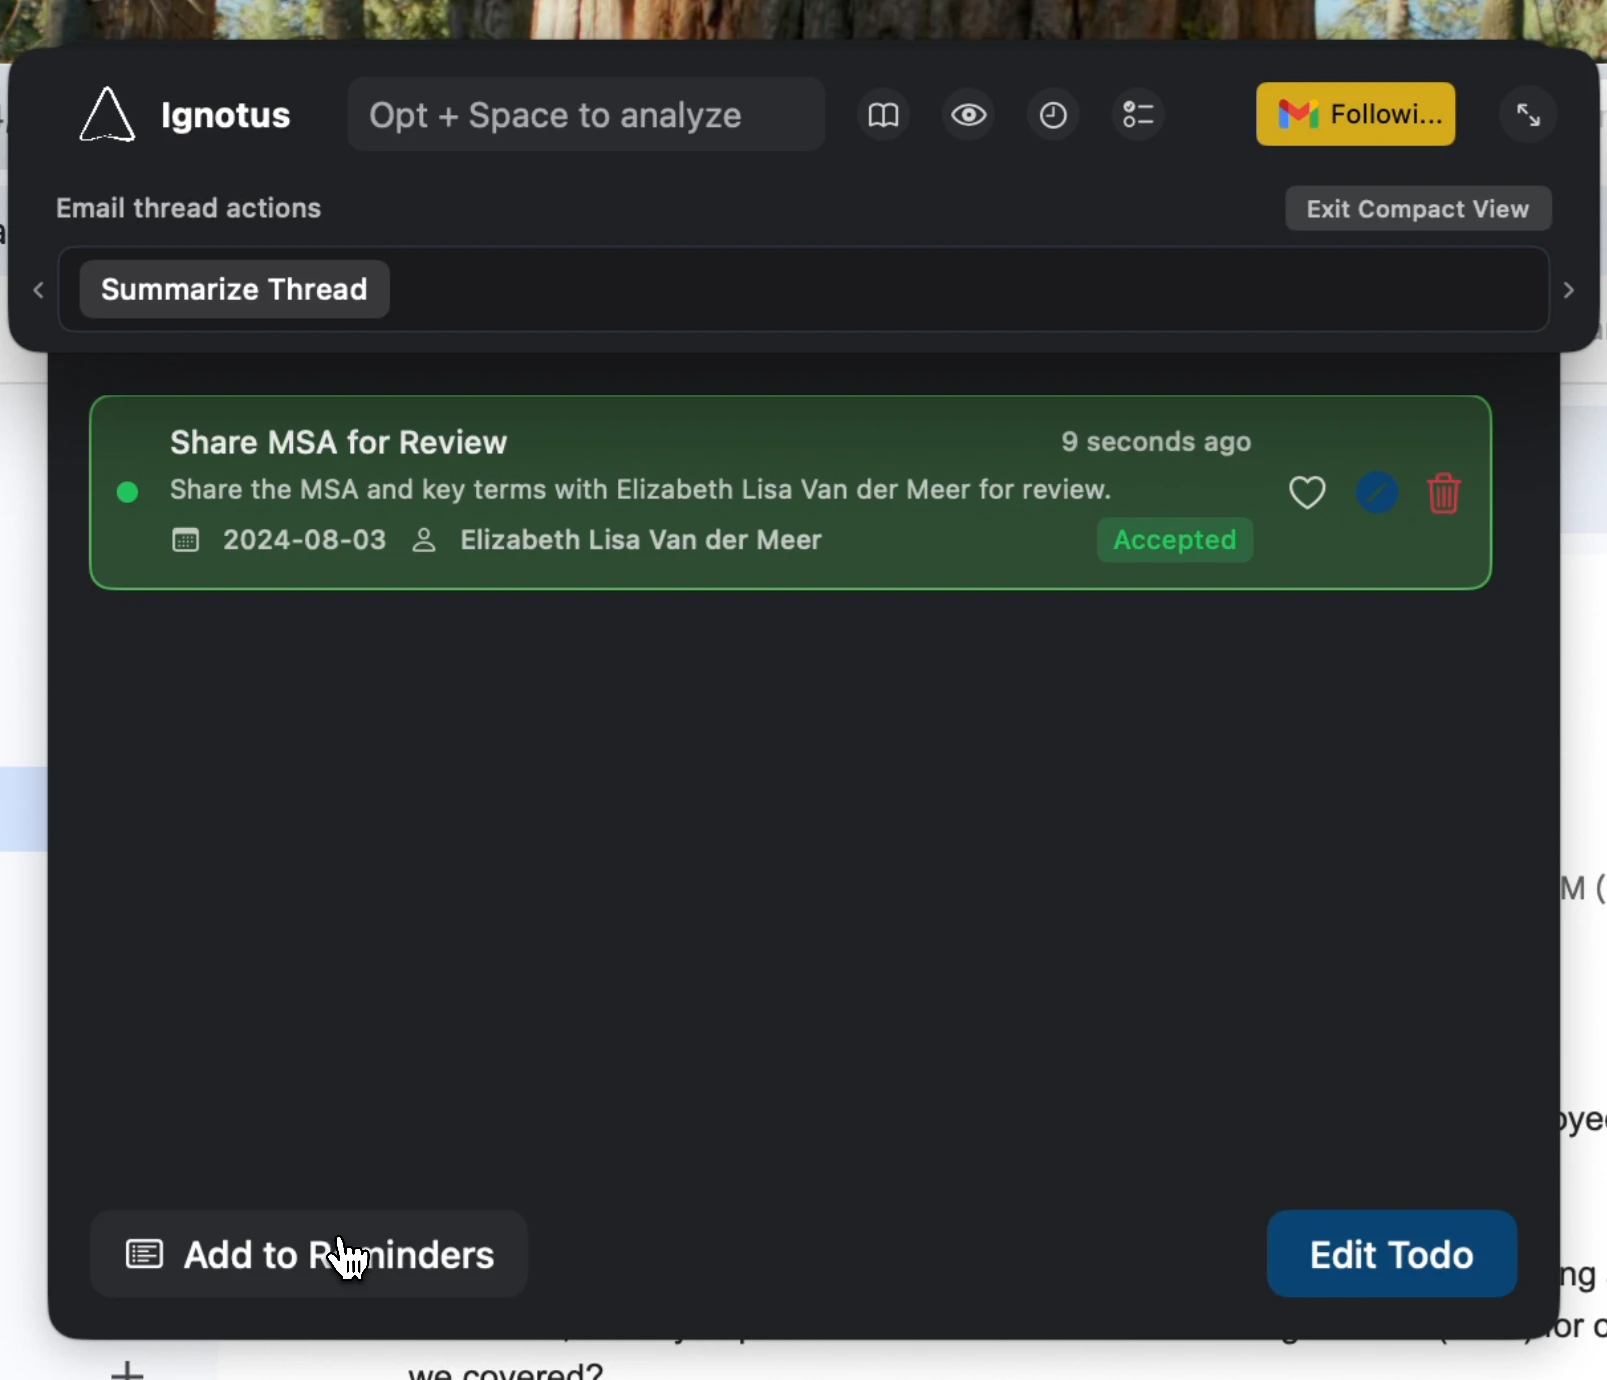
Task: Open the Gmail Following dropdown button
Action: coord(1356,114)
